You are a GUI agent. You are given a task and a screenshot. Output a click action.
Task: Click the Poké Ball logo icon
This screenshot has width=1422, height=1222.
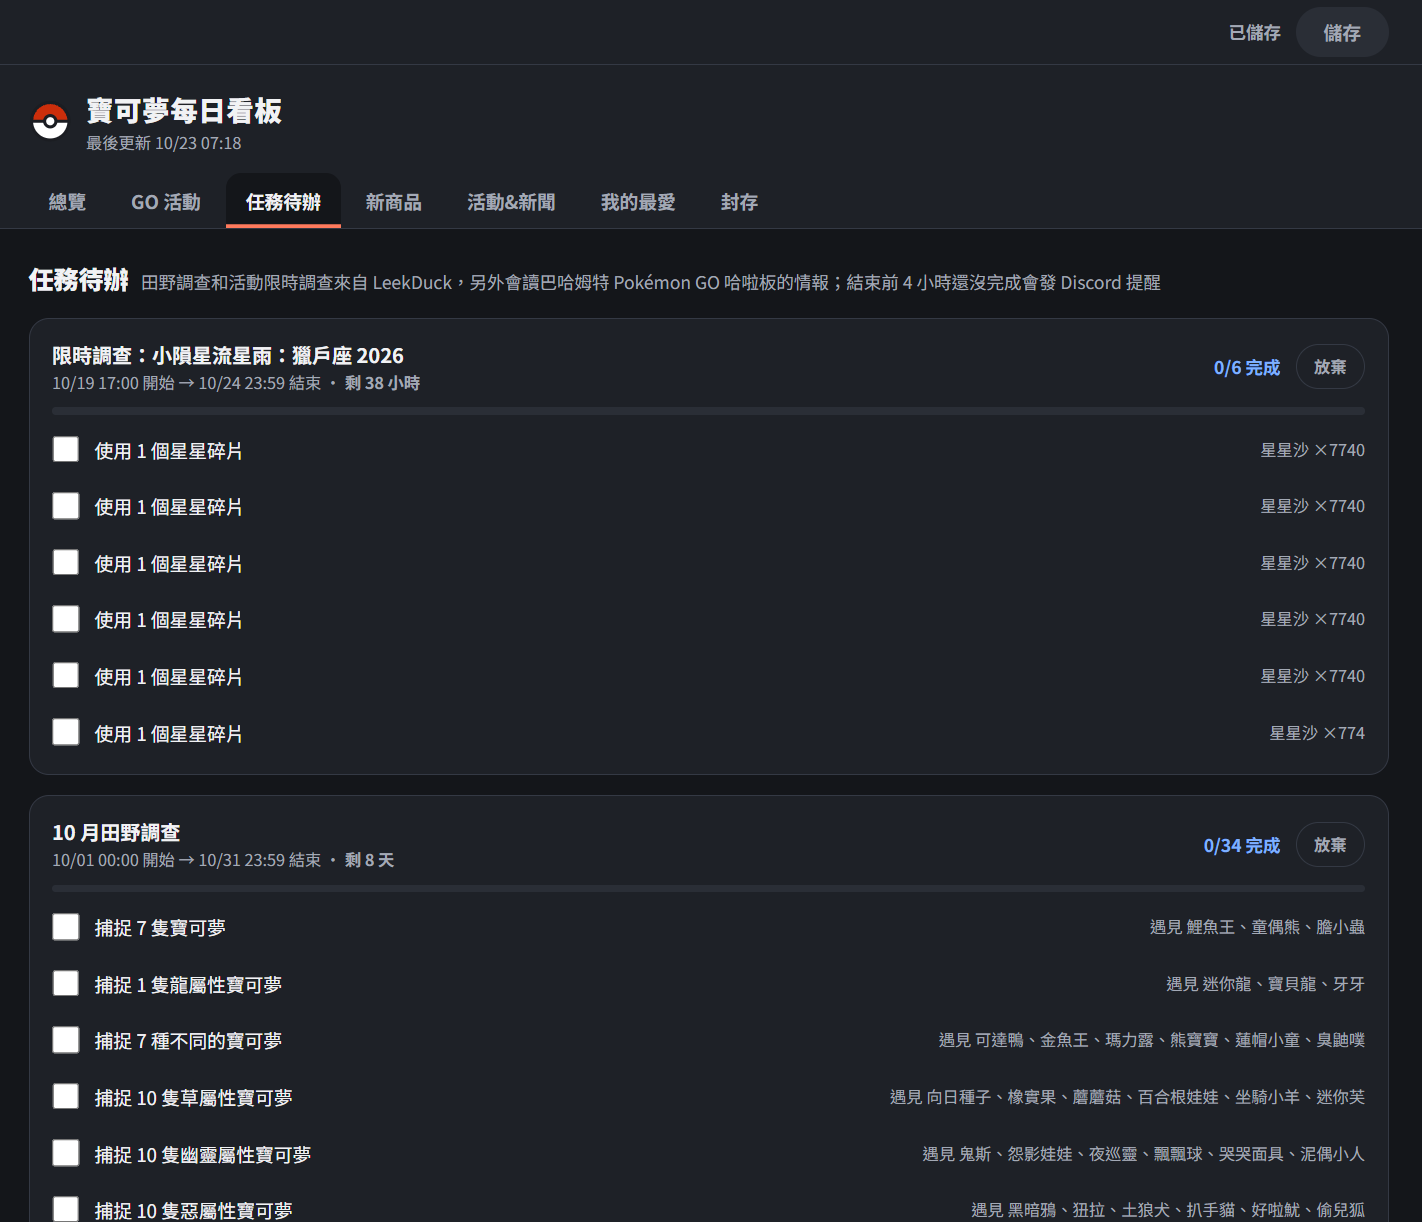pyautogui.click(x=50, y=122)
